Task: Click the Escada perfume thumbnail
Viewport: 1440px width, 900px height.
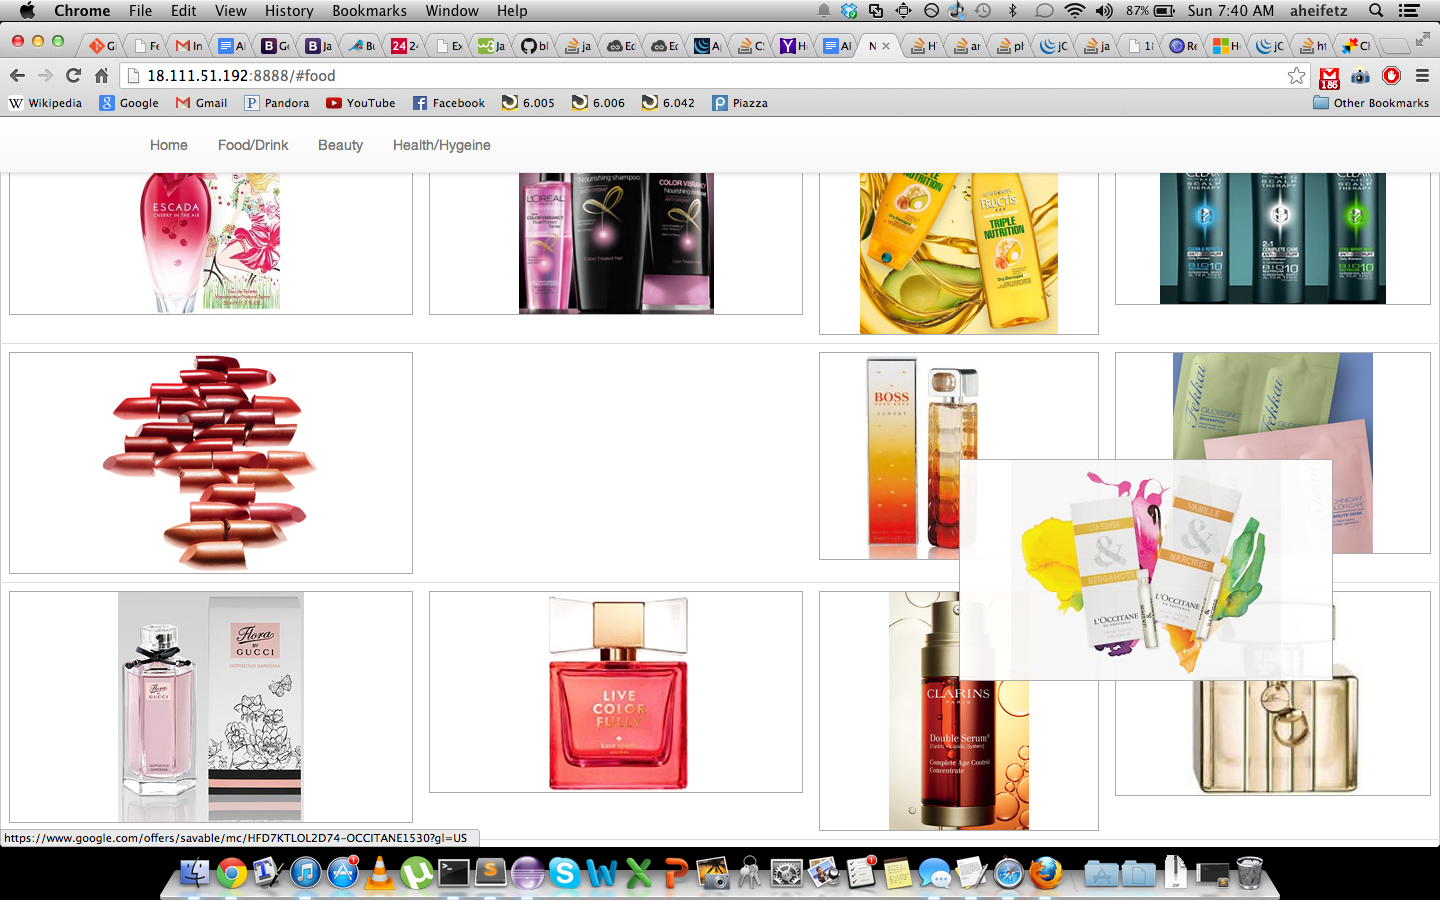Action: pos(210,242)
